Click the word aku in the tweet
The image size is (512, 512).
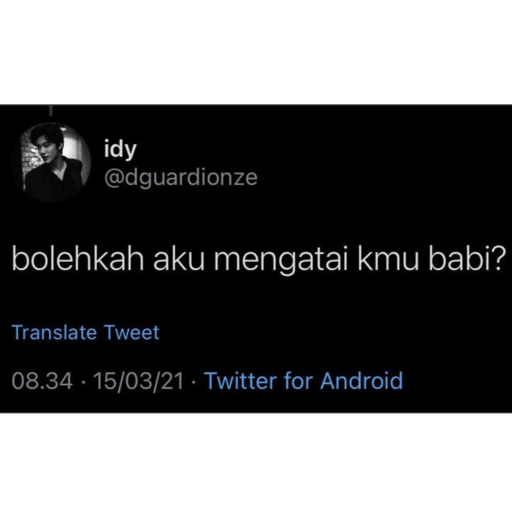[179, 259]
